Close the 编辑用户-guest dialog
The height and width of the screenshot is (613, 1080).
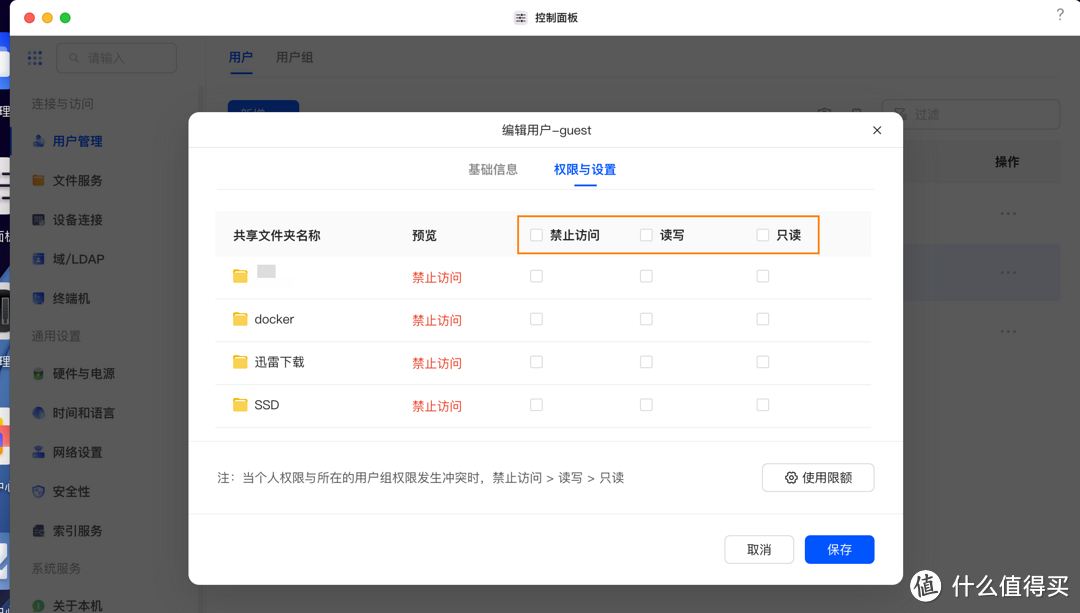877,130
